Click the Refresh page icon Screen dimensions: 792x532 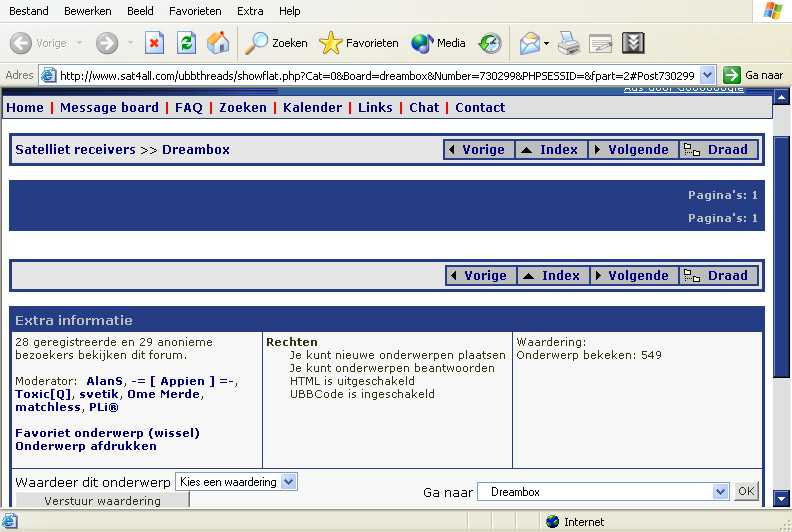click(186, 43)
